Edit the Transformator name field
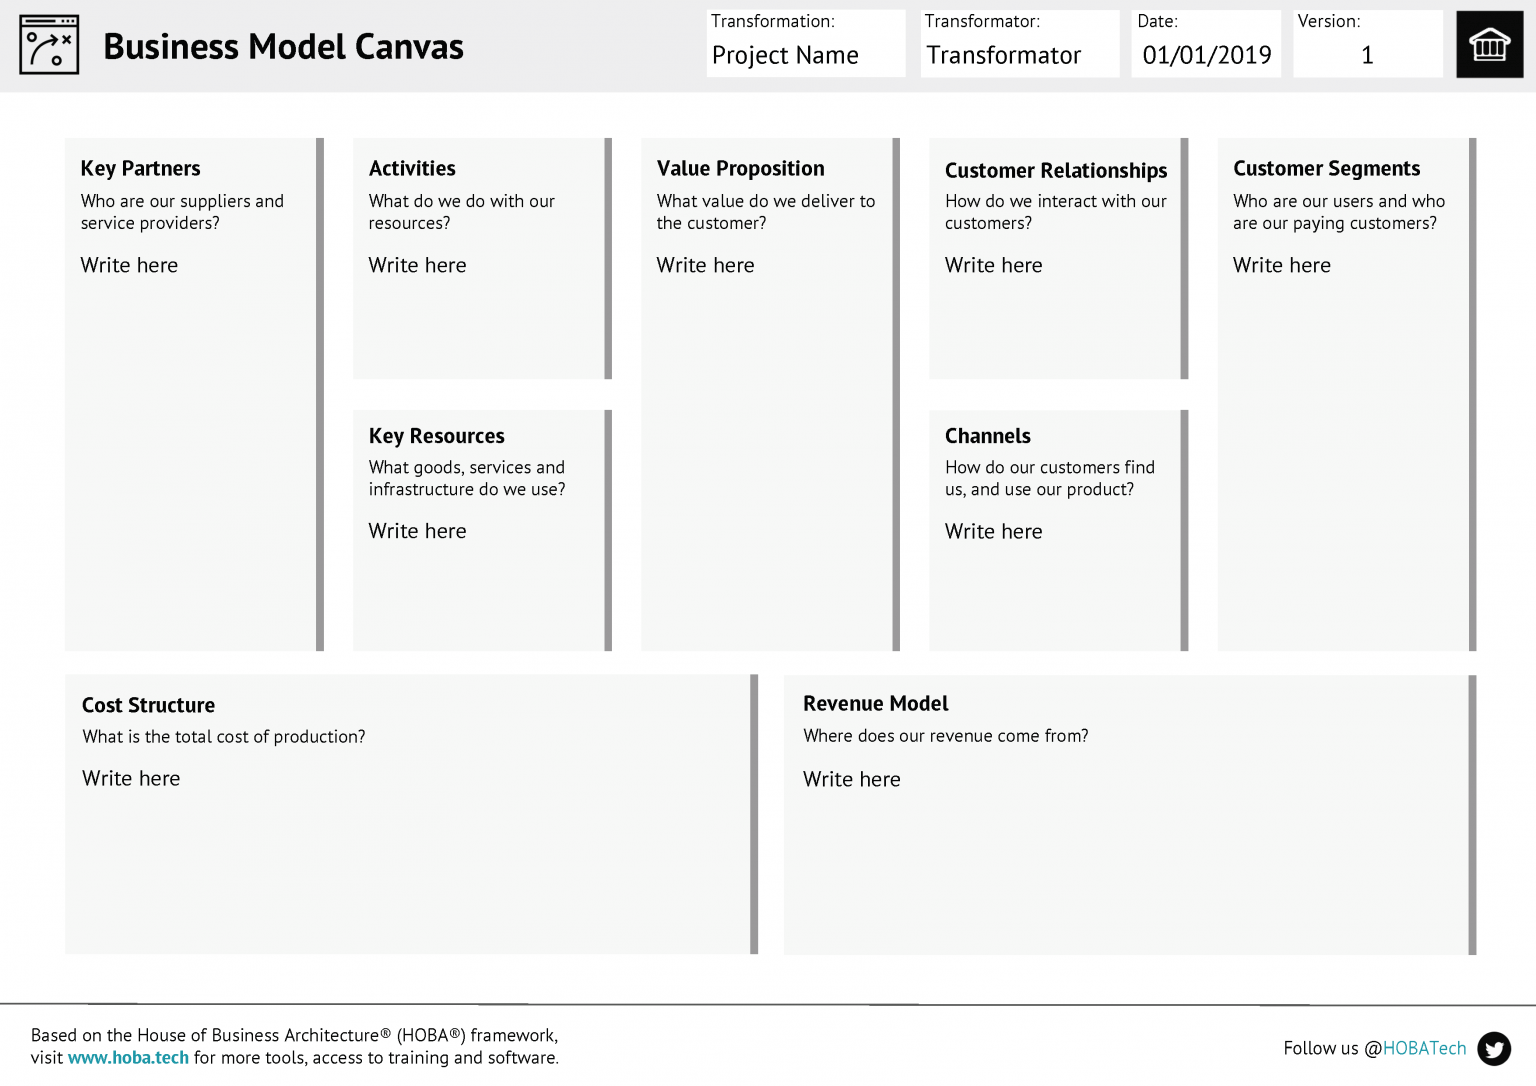 tap(1003, 56)
